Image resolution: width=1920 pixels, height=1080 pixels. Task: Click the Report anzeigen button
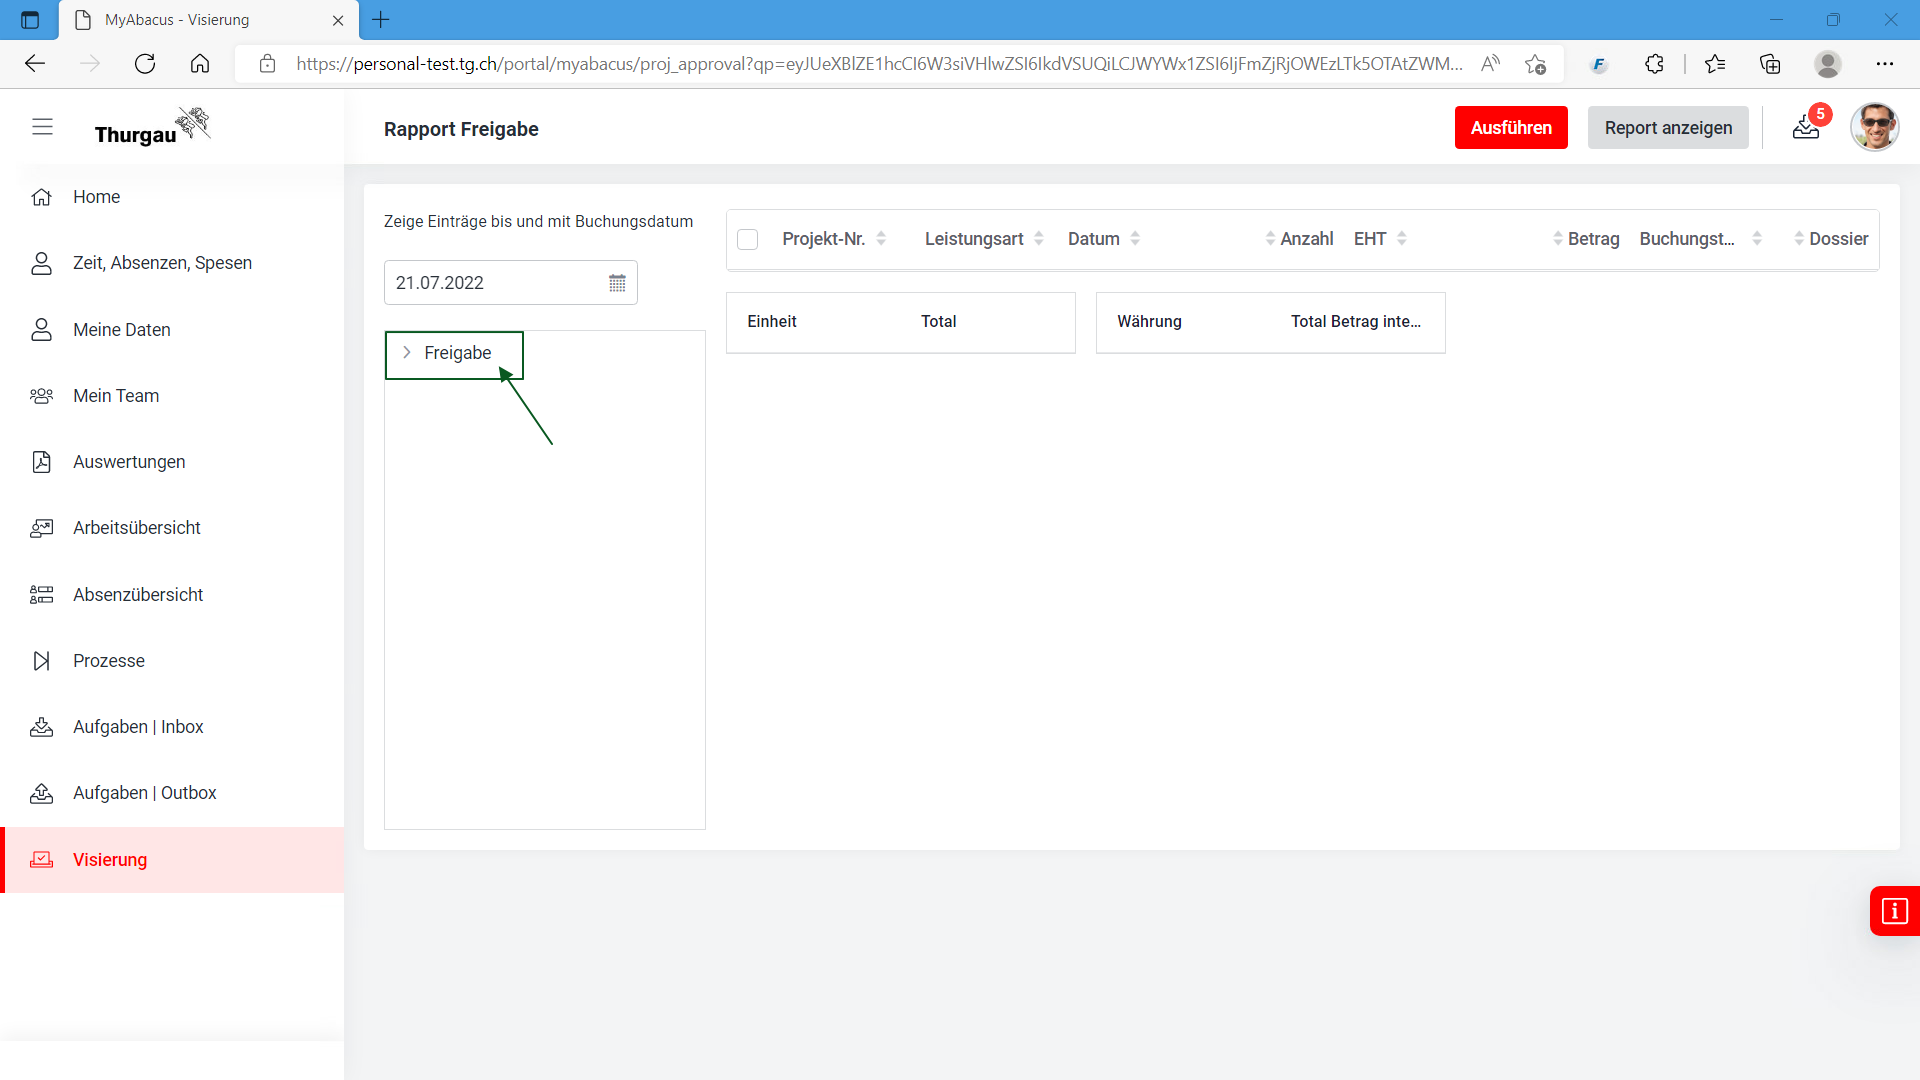point(1668,128)
